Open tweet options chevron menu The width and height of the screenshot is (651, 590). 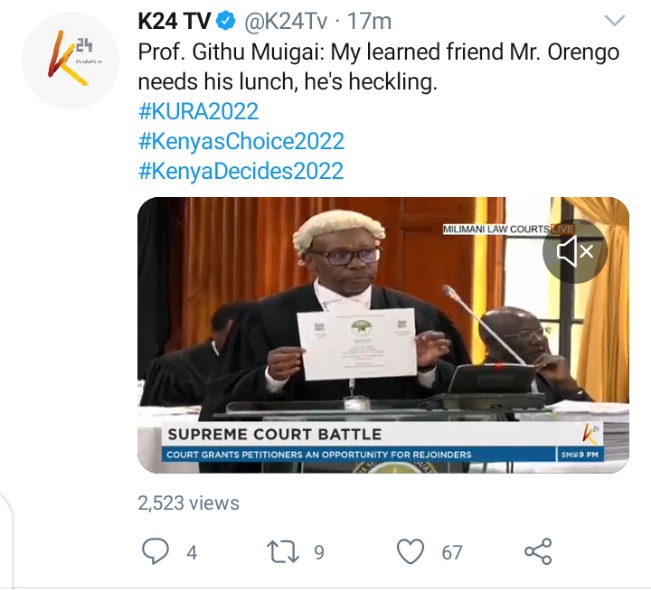(x=614, y=20)
